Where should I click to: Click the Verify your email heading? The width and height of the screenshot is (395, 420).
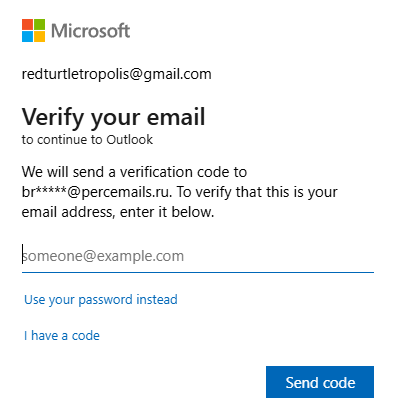point(113,118)
